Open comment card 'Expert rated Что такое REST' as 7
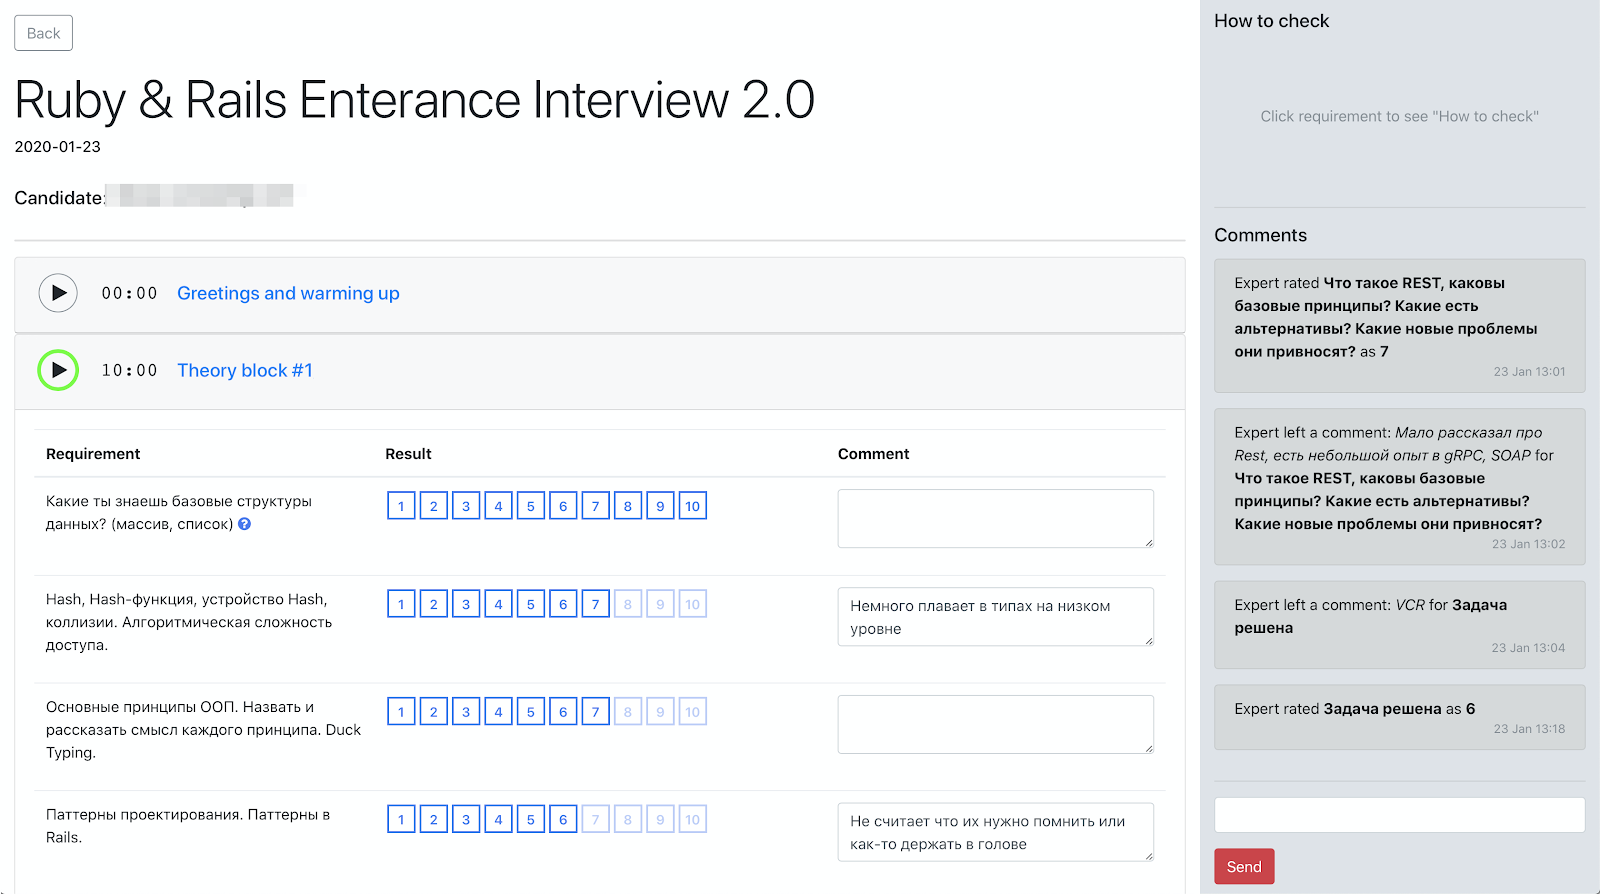Image resolution: width=1600 pixels, height=894 pixels. click(1399, 326)
